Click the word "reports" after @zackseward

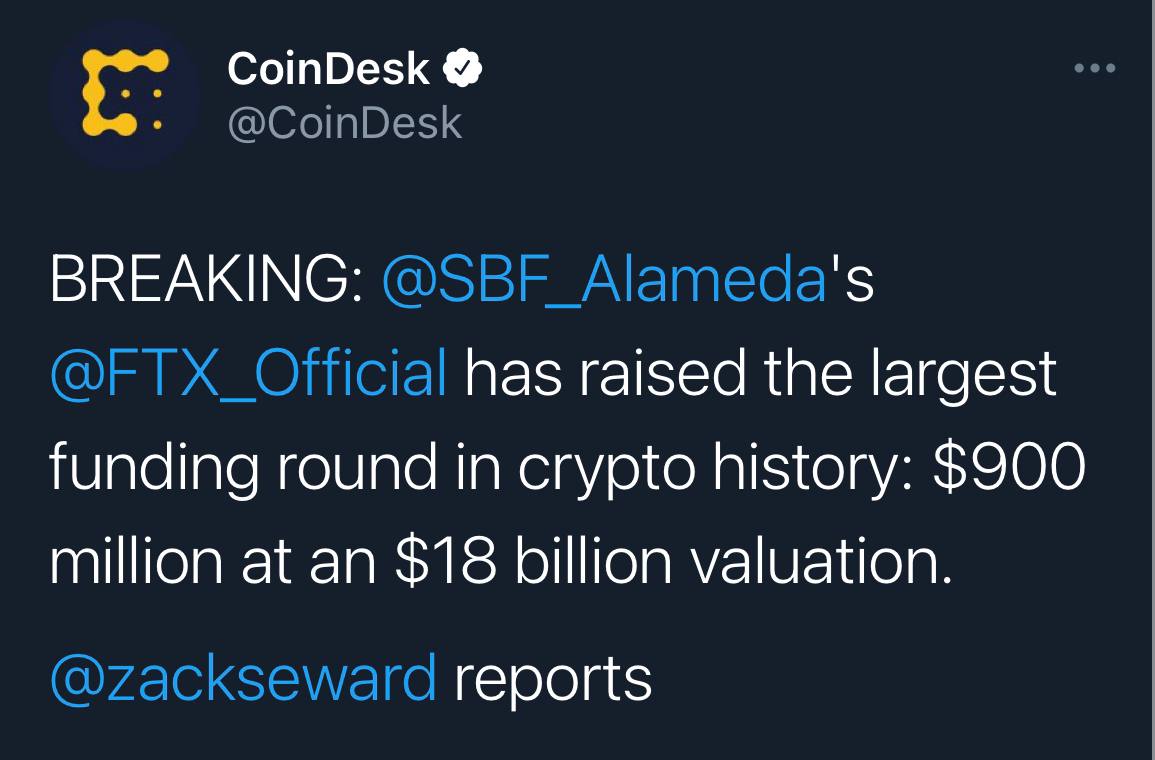click(x=553, y=678)
